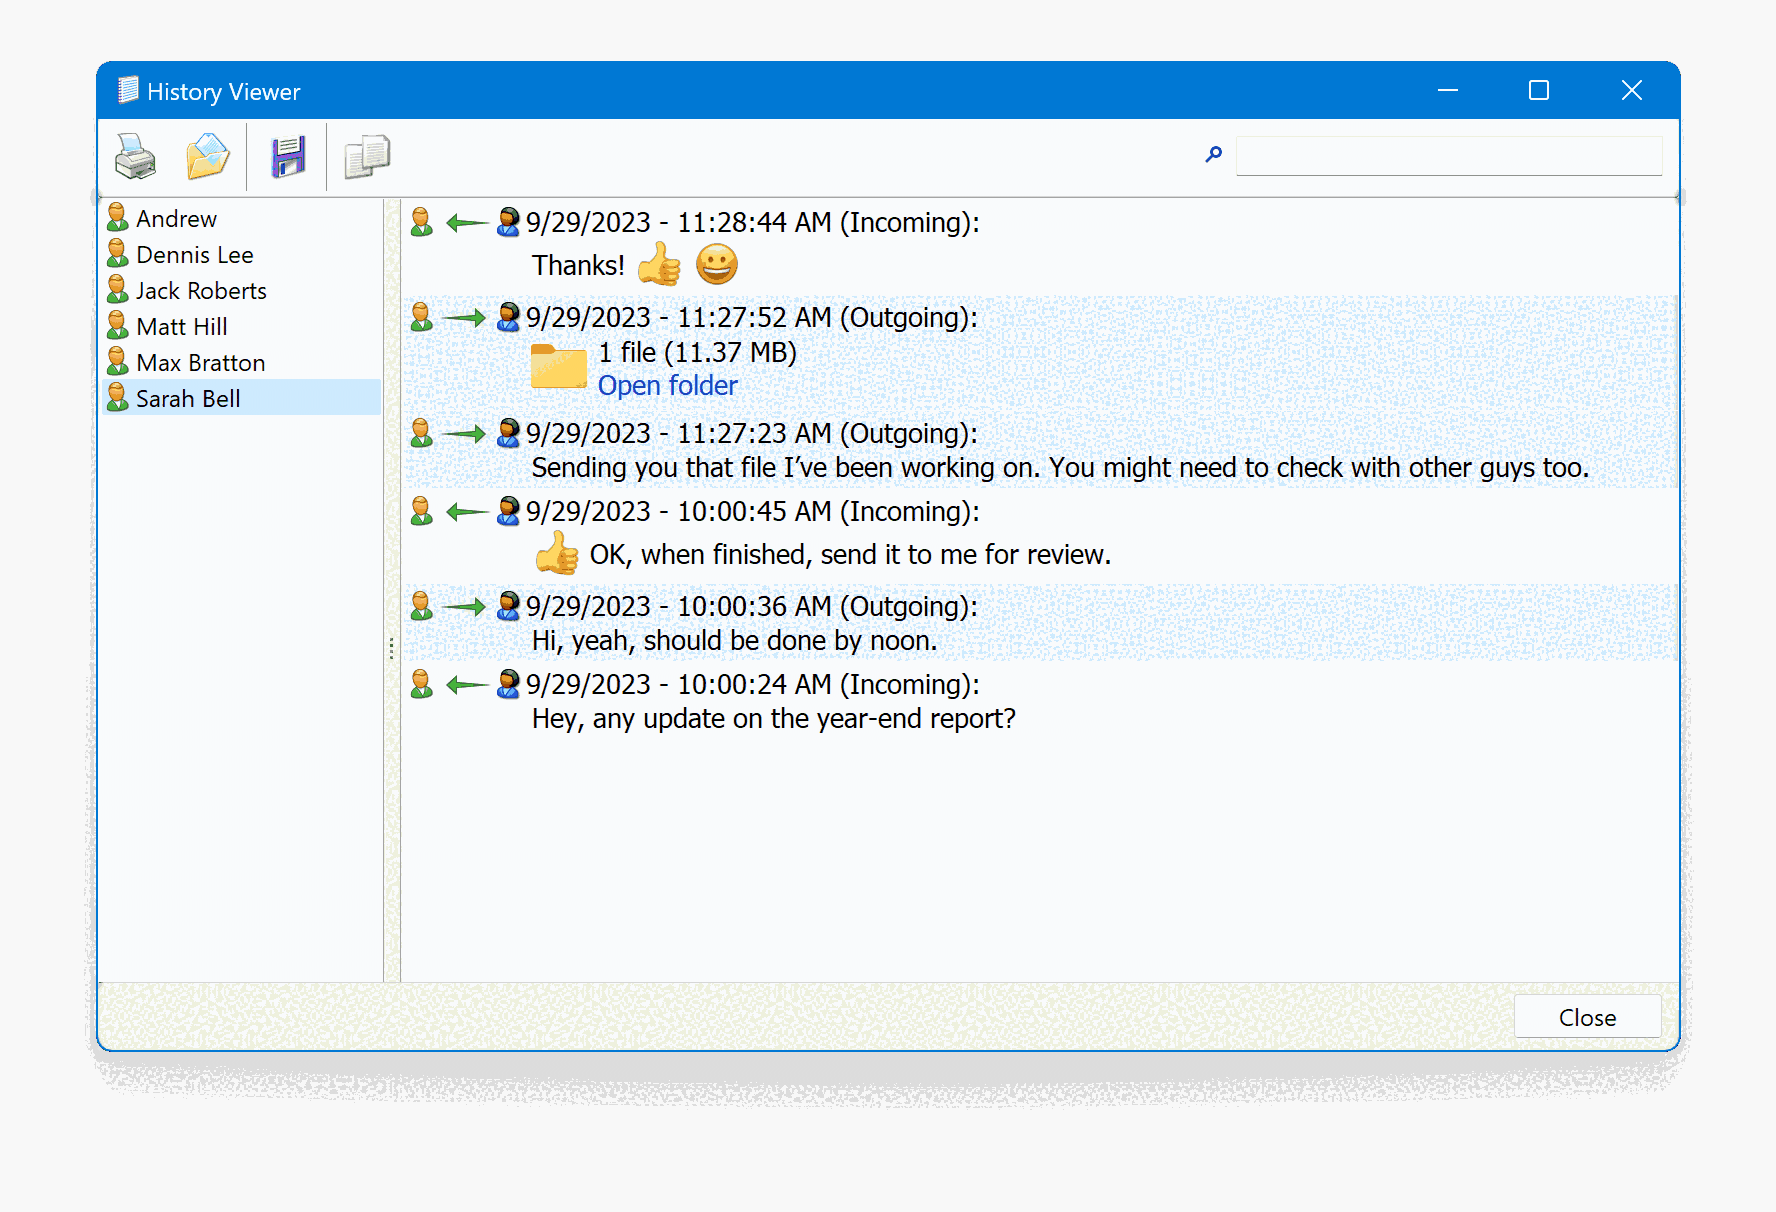Show Max Bratton's message history

pyautogui.click(x=200, y=363)
